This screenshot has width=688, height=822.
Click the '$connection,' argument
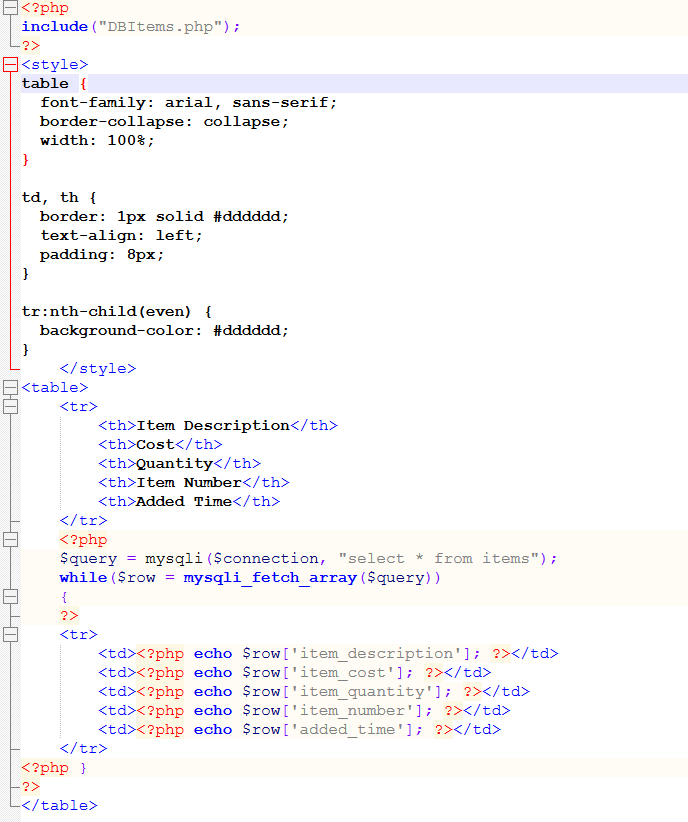270,558
